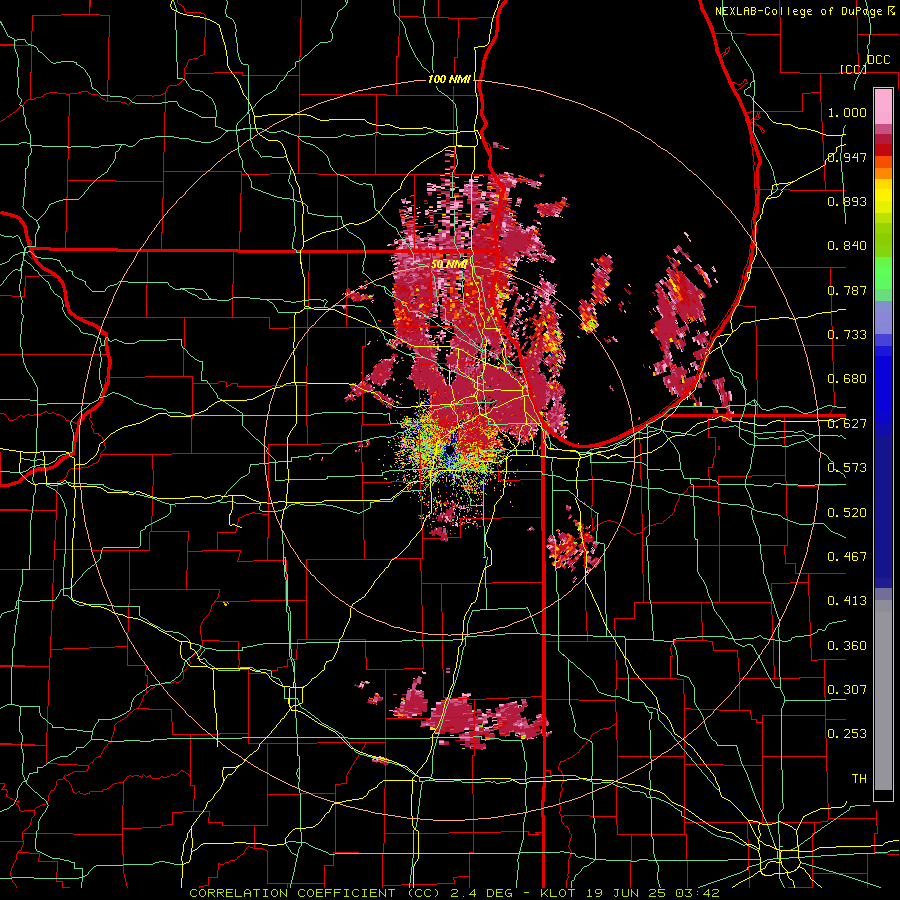The height and width of the screenshot is (900, 900).
Task: Select the TH threshold label
Action: point(859,779)
